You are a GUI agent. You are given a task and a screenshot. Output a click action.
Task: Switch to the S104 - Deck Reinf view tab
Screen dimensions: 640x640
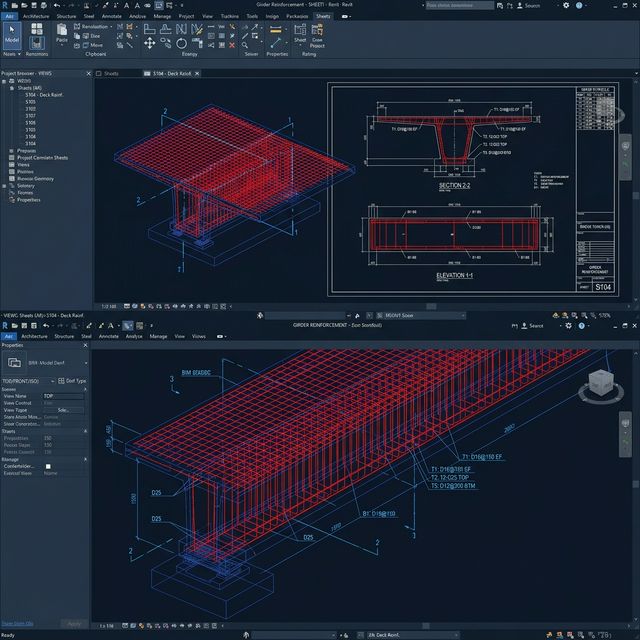pos(171,73)
